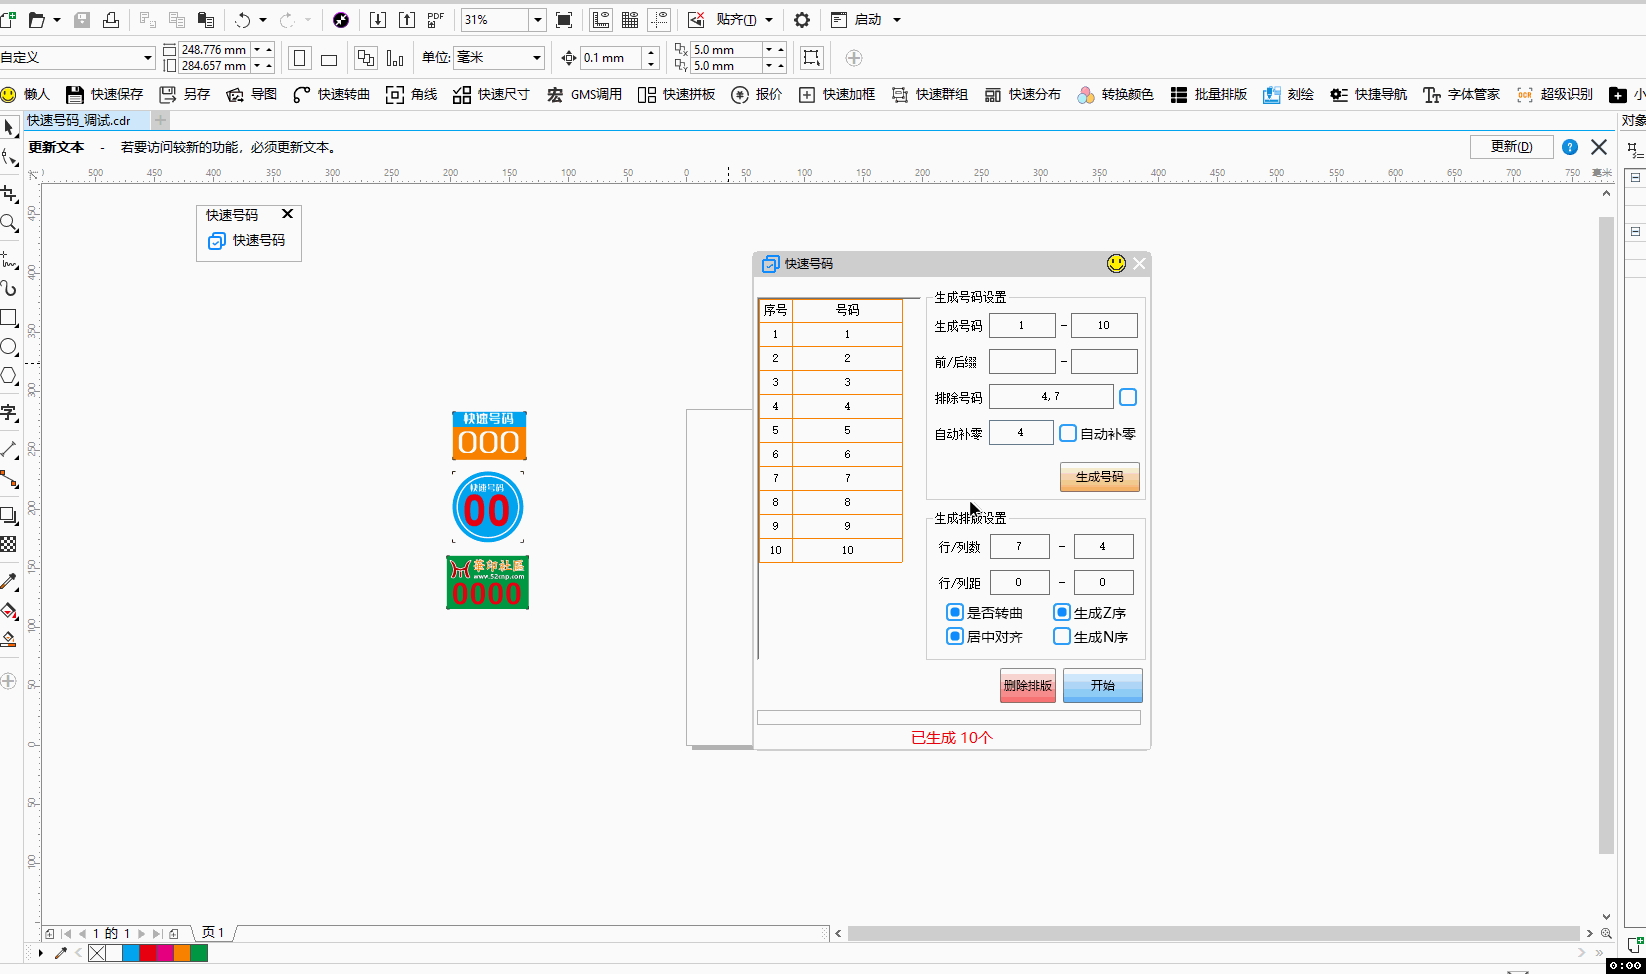Pick the red color swatch in palette
1646x974 pixels.
point(147,953)
